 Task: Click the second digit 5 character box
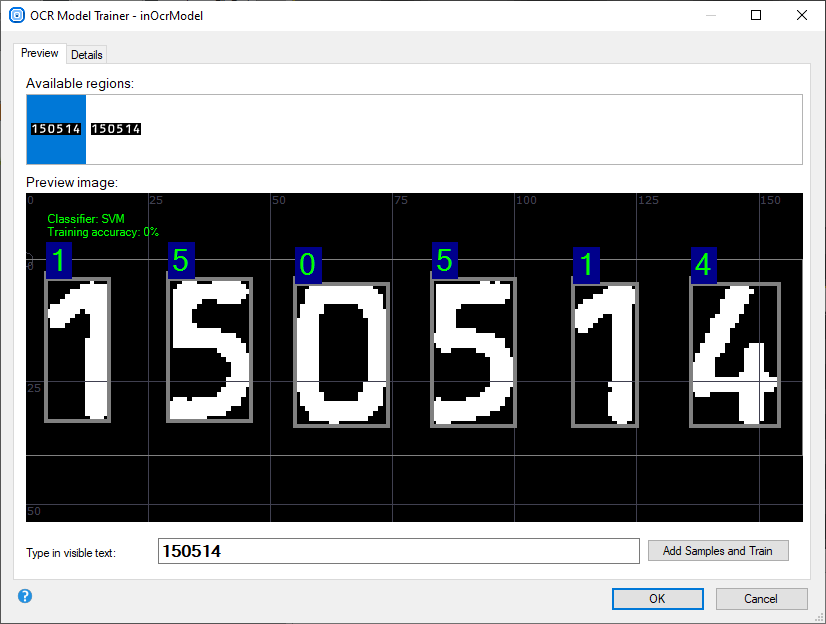coord(473,351)
